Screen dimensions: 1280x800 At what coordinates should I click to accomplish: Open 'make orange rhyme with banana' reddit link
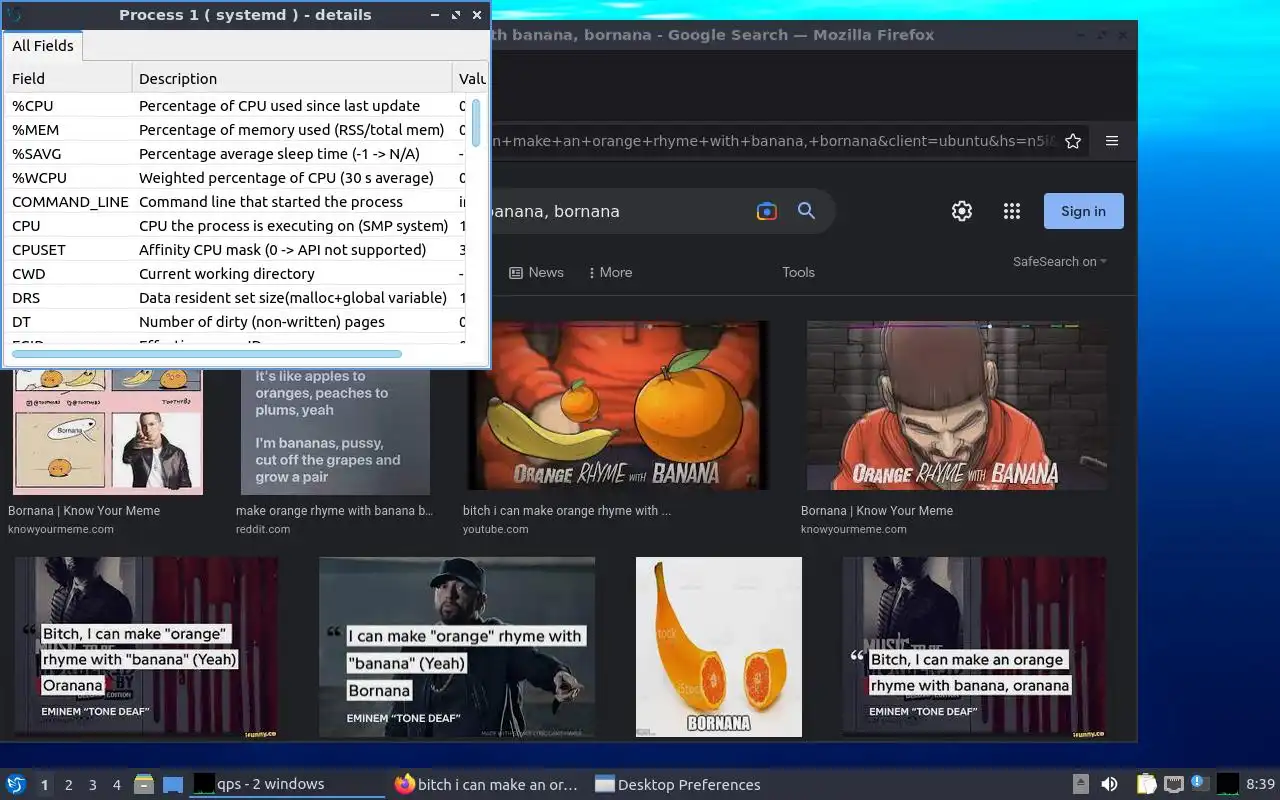click(x=335, y=511)
